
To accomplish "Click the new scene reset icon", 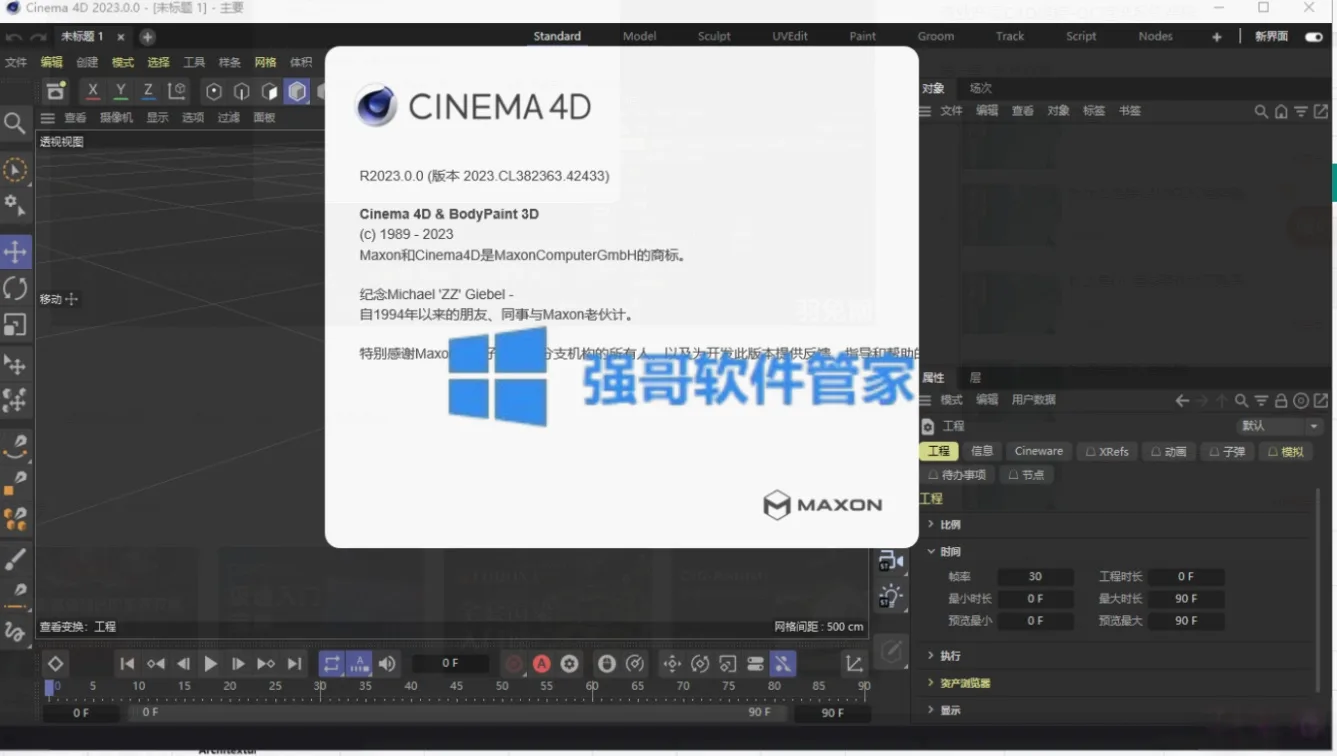I will pyautogui.click(x=56, y=91).
